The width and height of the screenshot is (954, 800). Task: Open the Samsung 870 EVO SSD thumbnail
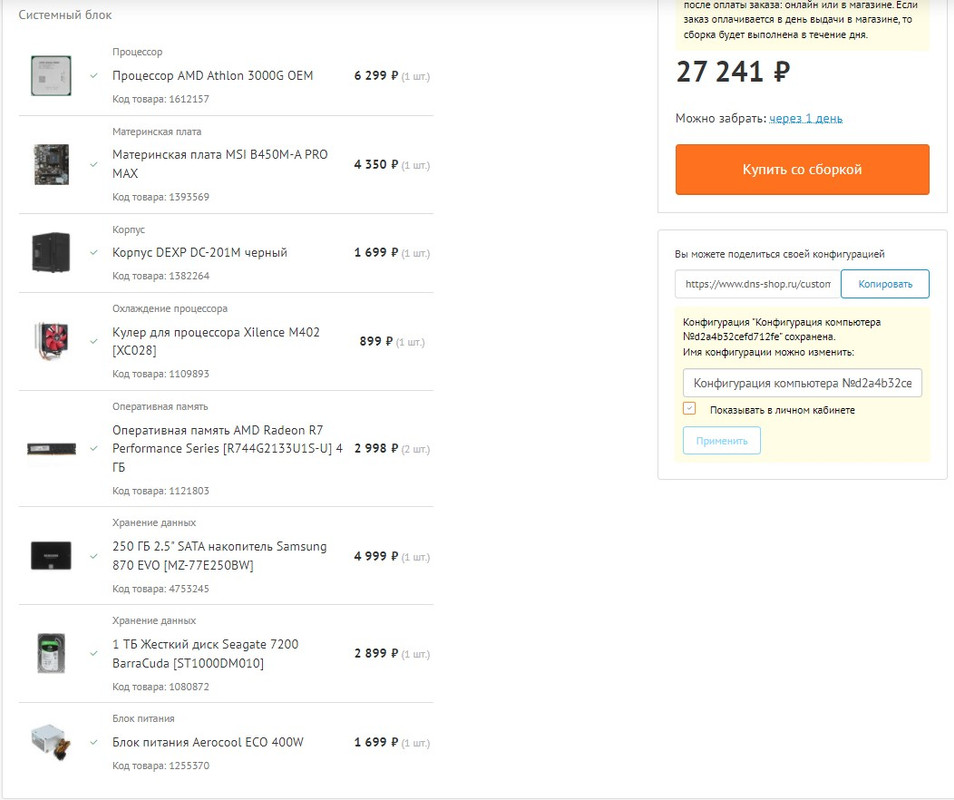51,556
